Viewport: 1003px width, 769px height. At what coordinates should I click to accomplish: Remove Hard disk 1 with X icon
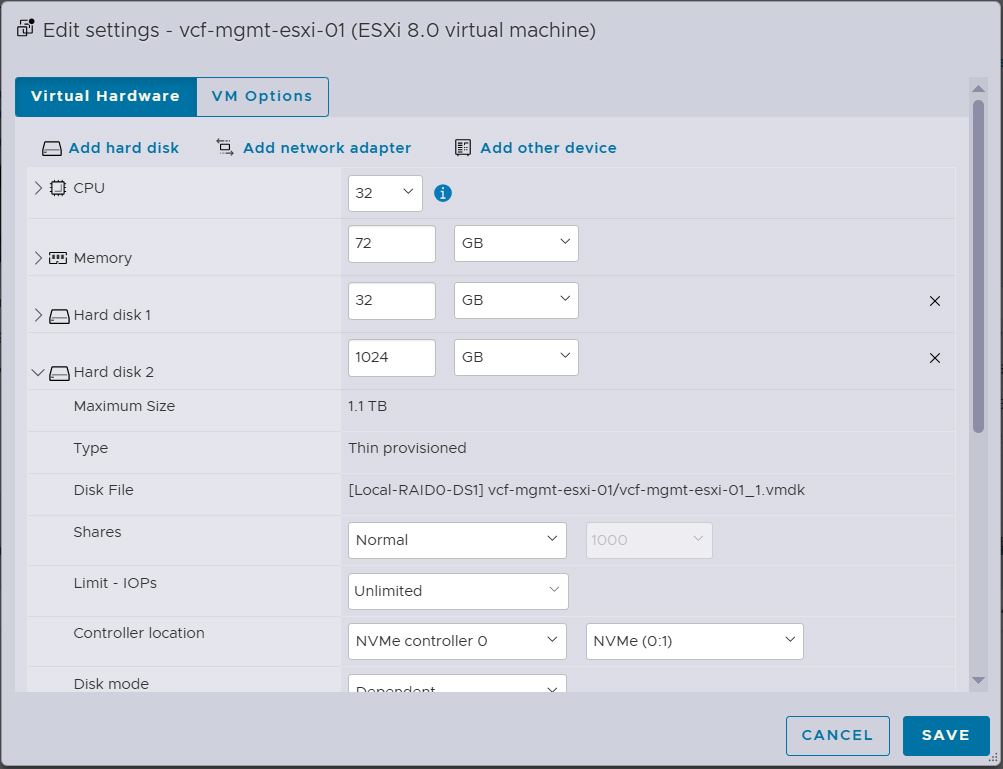tap(935, 301)
